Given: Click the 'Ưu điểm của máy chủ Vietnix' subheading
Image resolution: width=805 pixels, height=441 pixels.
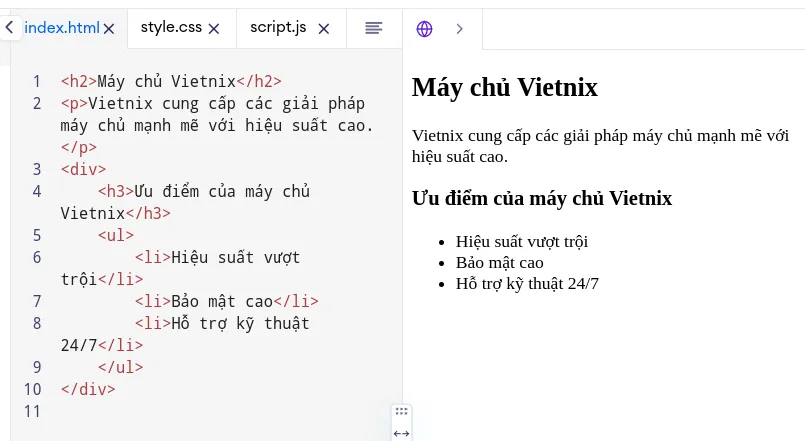Looking at the screenshot, I should point(542,199).
